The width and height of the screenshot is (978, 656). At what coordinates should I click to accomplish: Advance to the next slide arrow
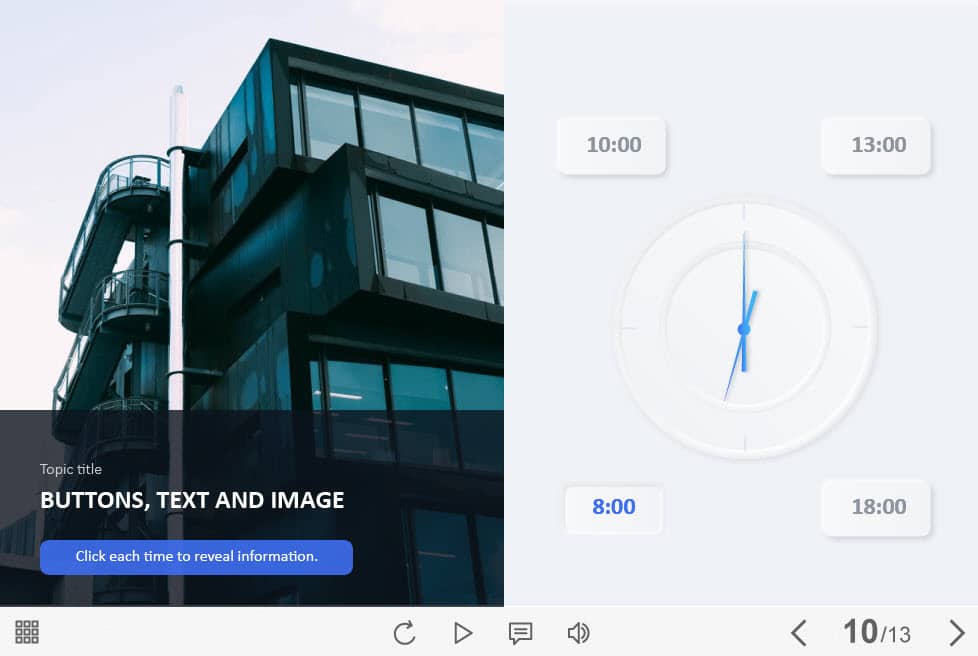(x=956, y=632)
